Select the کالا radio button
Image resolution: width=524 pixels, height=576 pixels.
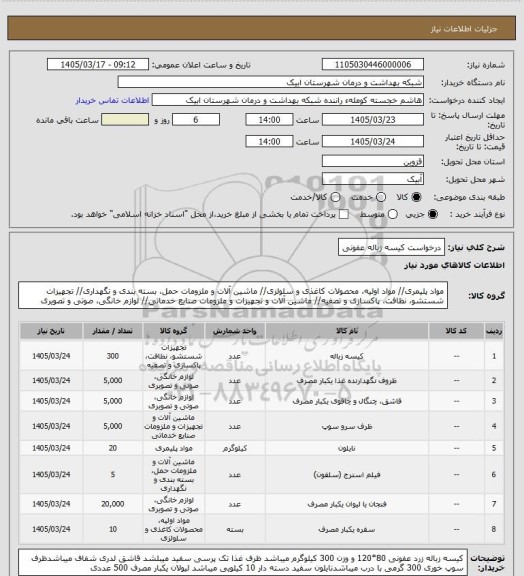point(416,197)
